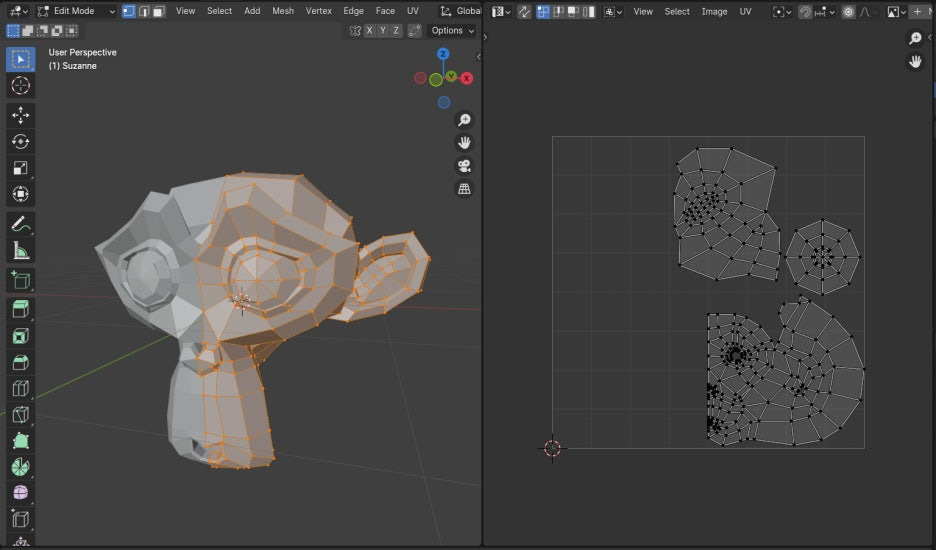Pick the Rotate tool in toolbar
936x550 pixels.
[x=20, y=142]
